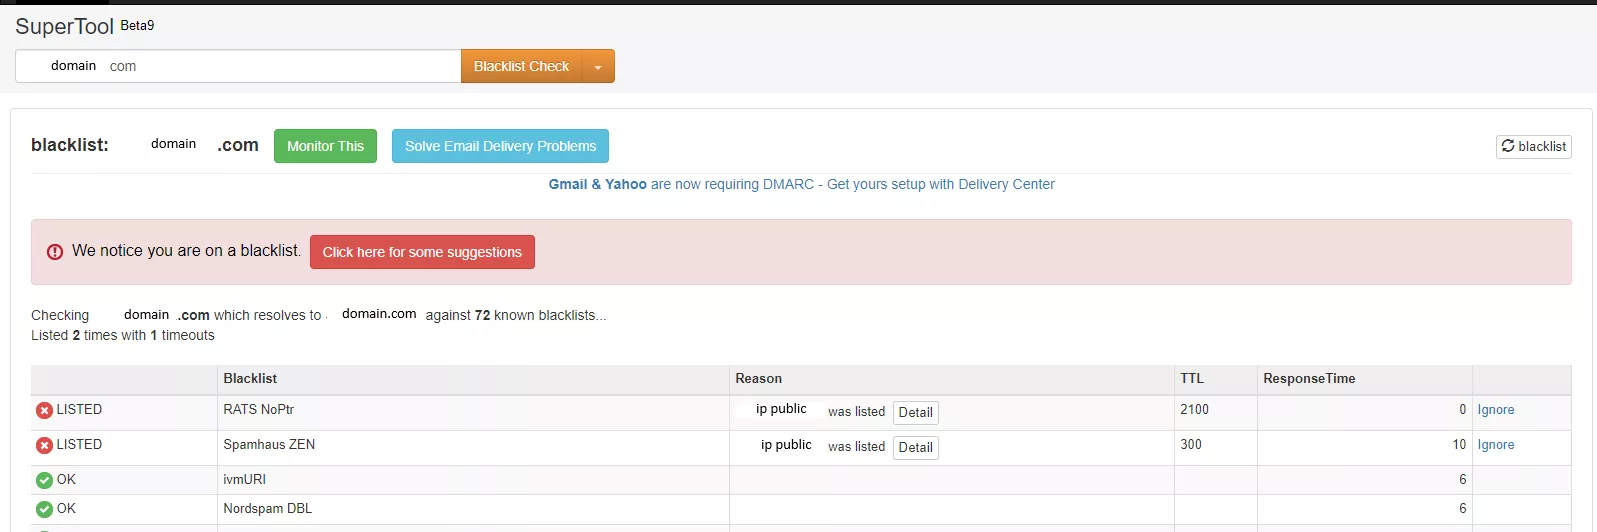
Task: Click the 'Listed 2 times with 1 timeouts' text
Action: pos(123,335)
